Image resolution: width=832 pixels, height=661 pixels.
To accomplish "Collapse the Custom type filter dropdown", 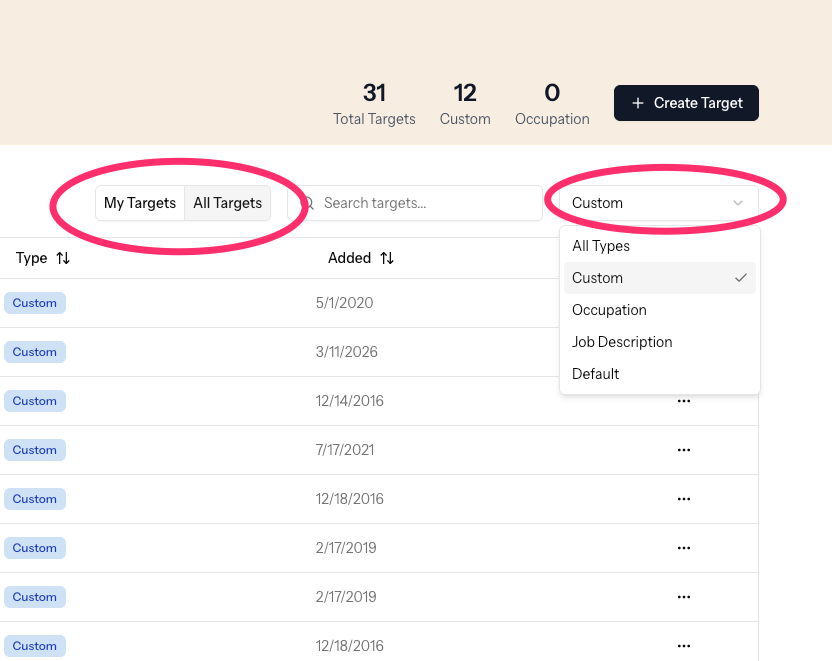I will 658,203.
